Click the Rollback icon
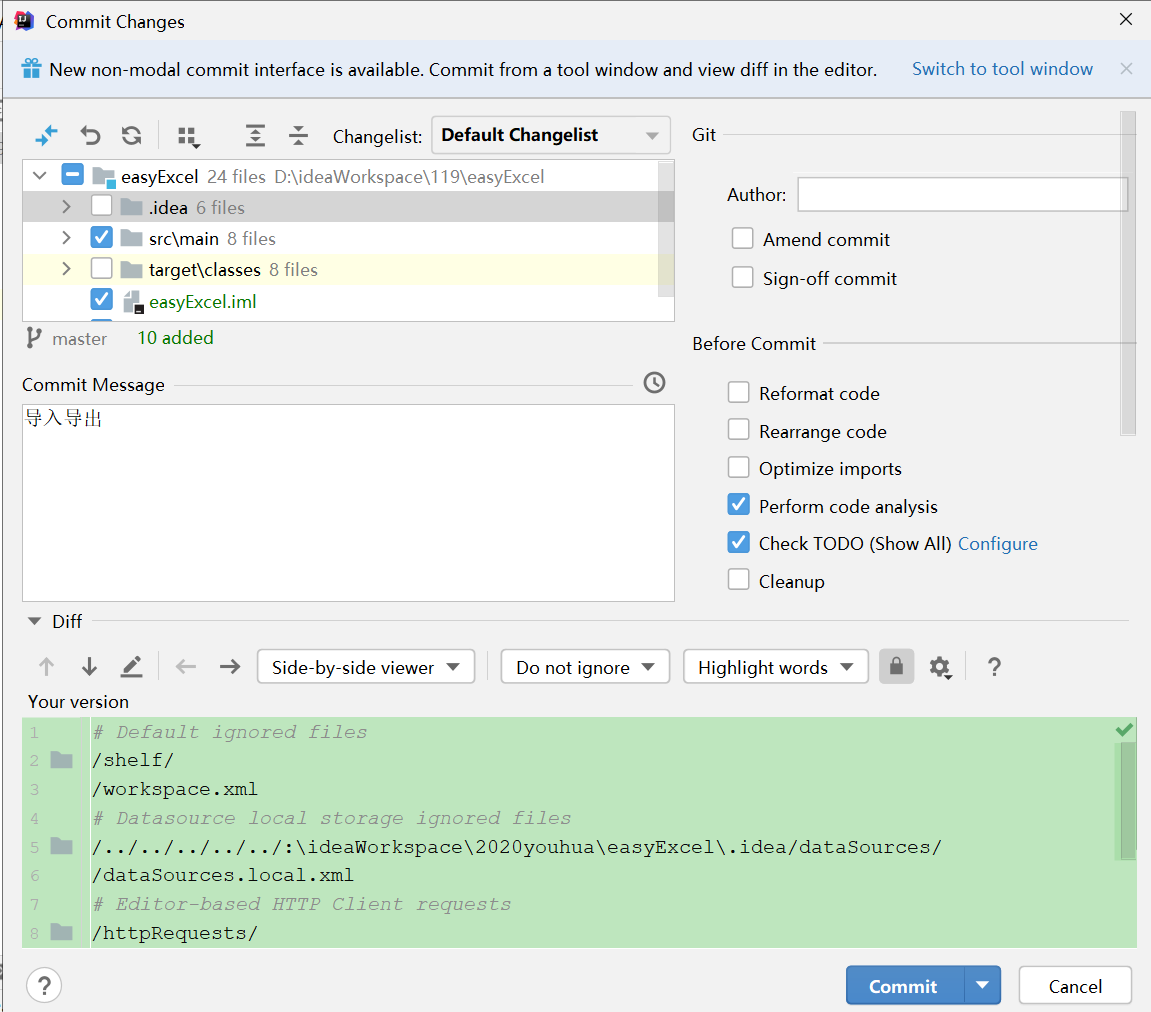This screenshot has width=1151, height=1012. coord(90,136)
